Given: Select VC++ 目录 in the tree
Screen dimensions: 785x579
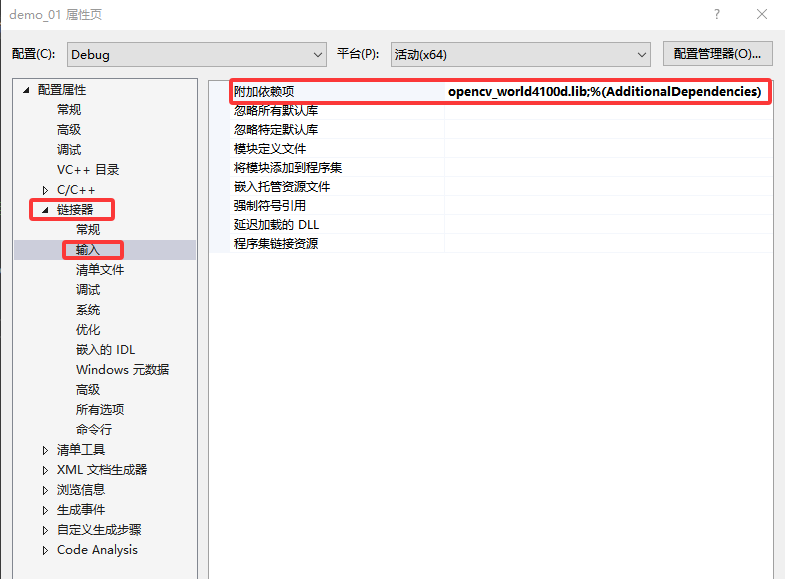Looking at the screenshot, I should (x=88, y=170).
